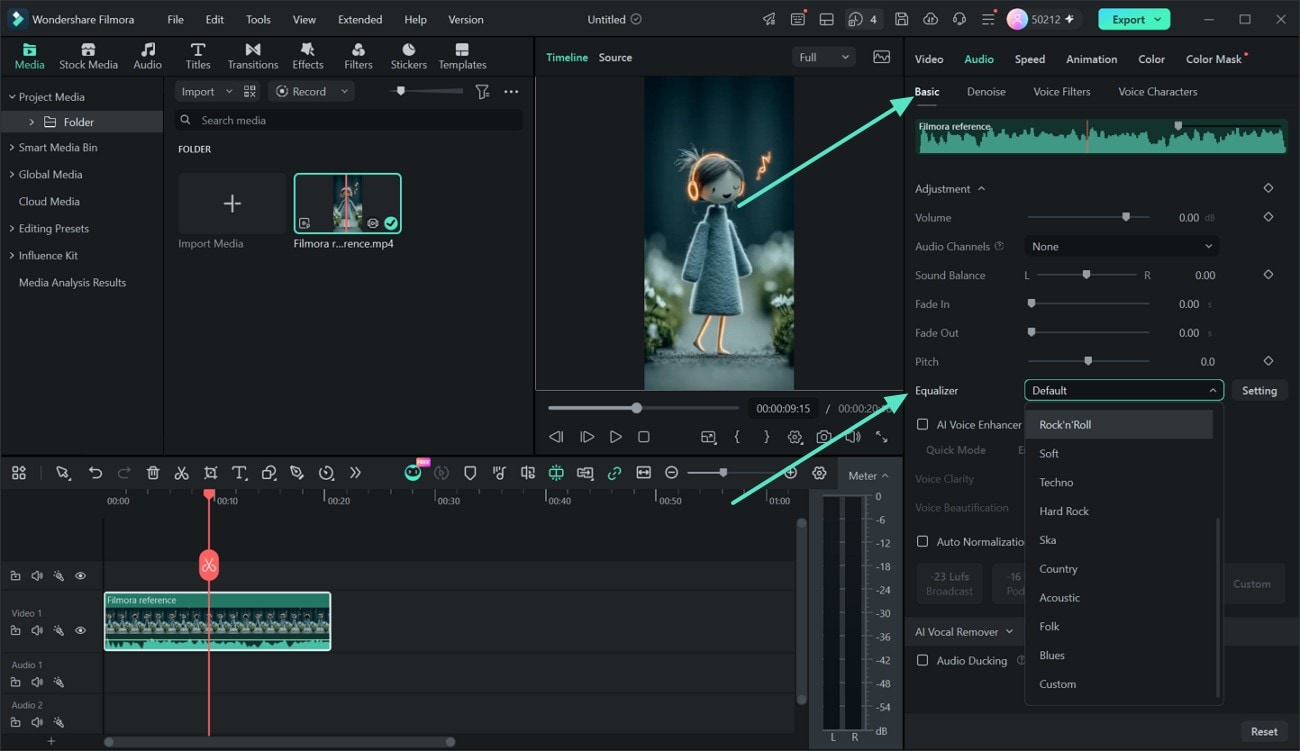The width and height of the screenshot is (1300, 751).
Task: Open the media panel more options dots
Action: (511, 91)
